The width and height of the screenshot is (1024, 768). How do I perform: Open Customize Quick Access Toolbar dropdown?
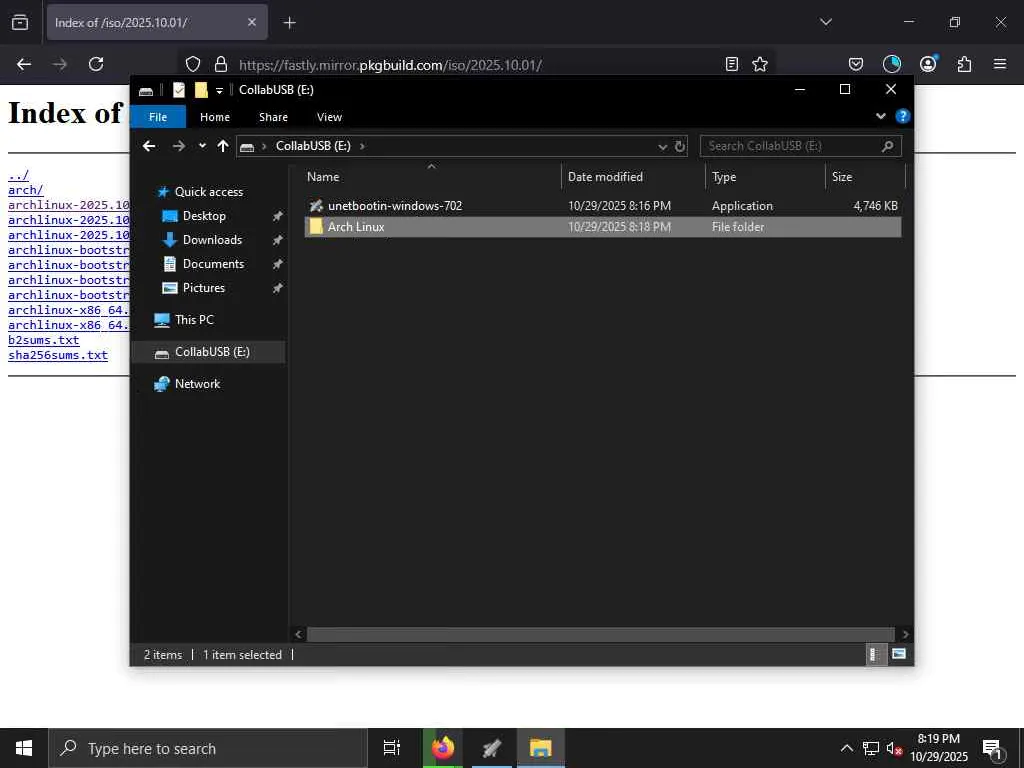pos(219,90)
